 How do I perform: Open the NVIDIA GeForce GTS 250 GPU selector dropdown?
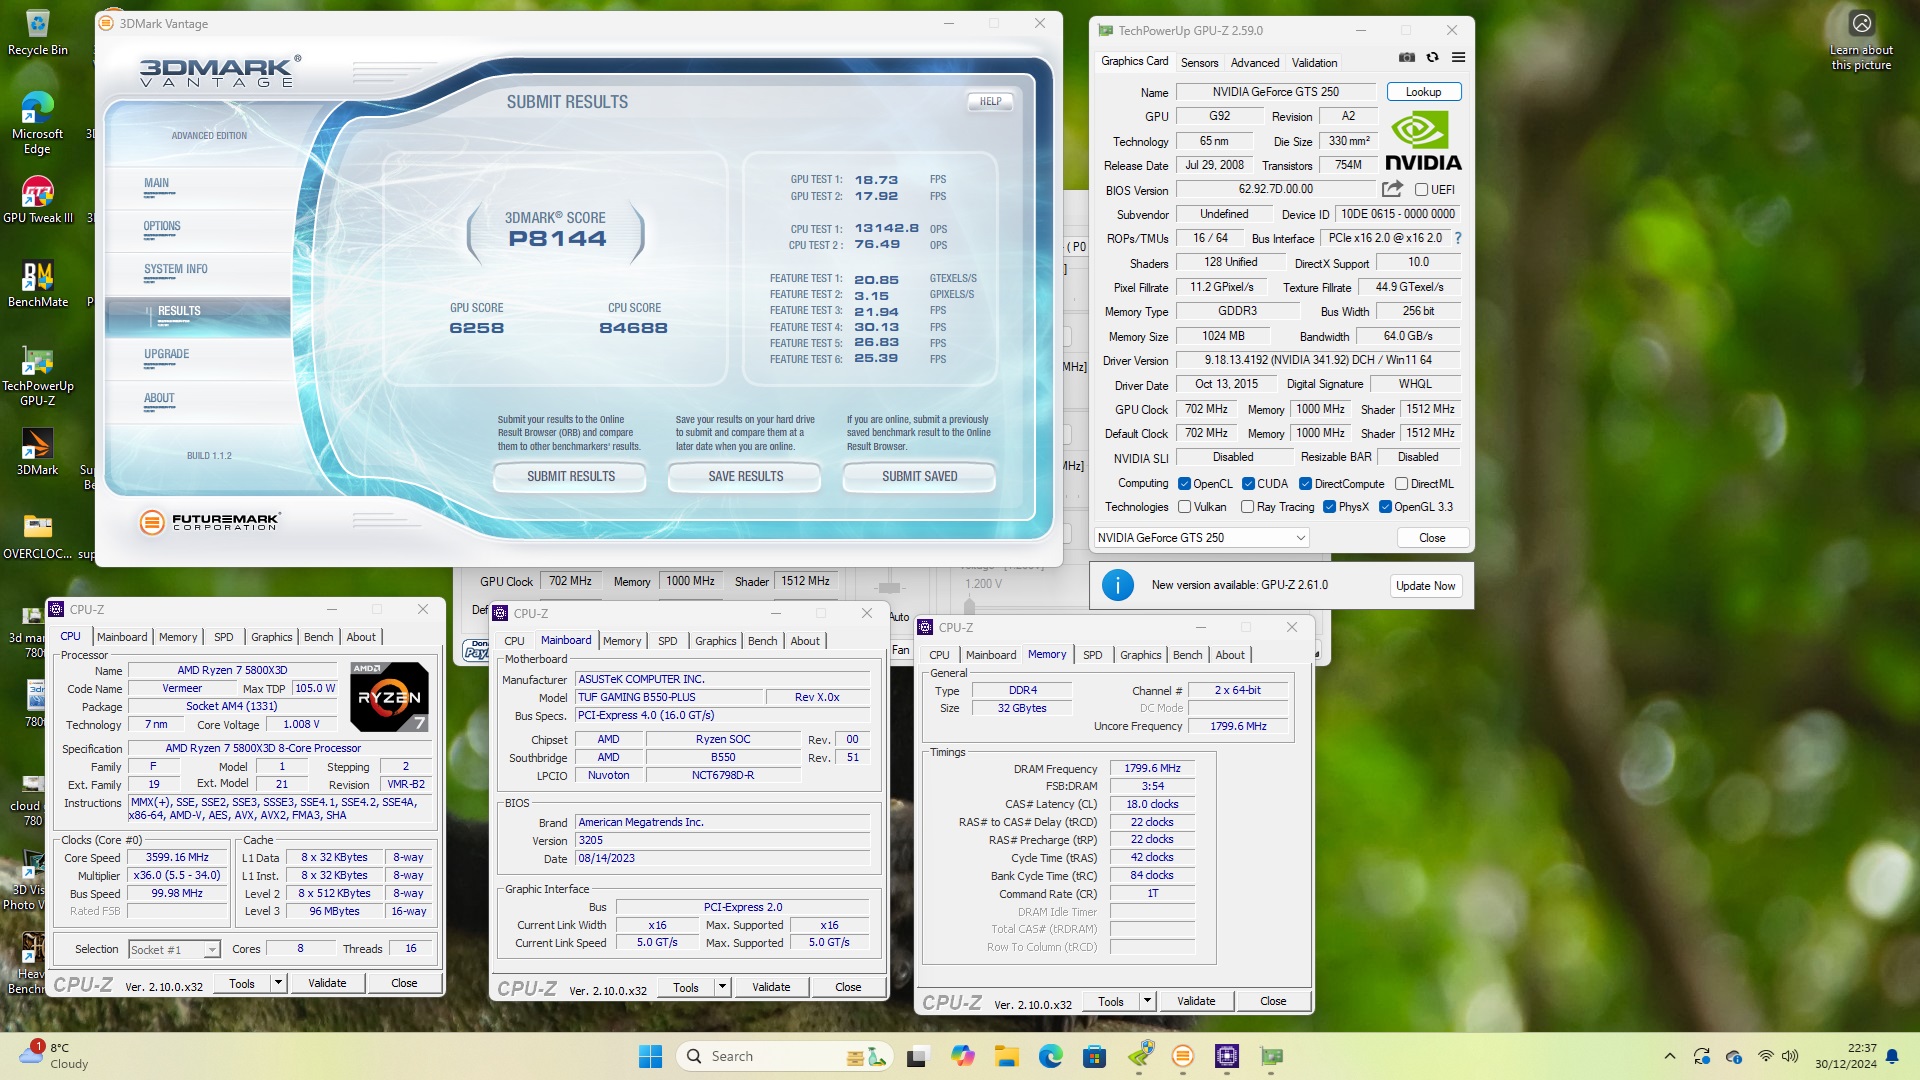(x=1201, y=538)
